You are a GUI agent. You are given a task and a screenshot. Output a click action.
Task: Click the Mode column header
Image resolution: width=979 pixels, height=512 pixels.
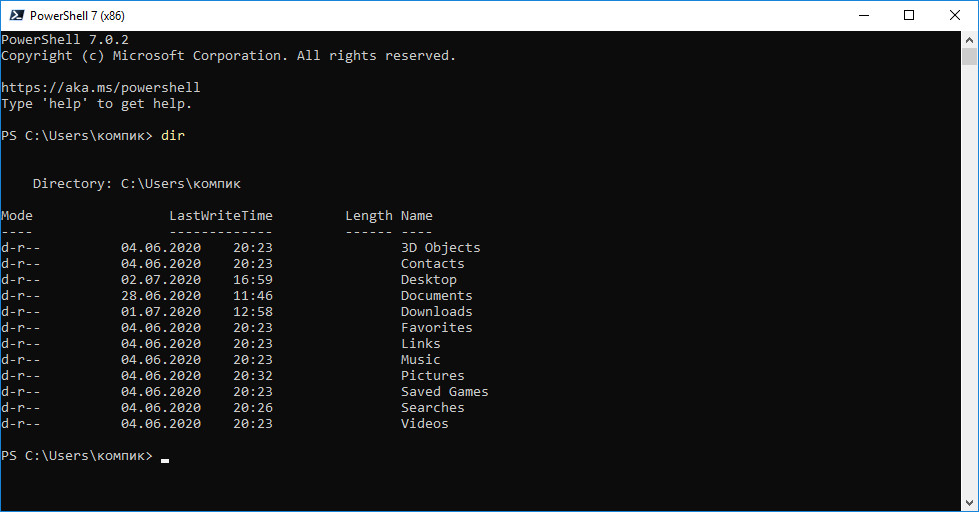pyautogui.click(x=17, y=215)
